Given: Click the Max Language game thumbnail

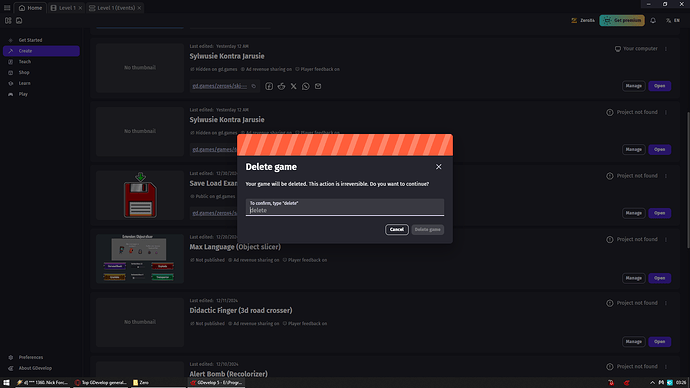Looking at the screenshot, I should click(140, 259).
